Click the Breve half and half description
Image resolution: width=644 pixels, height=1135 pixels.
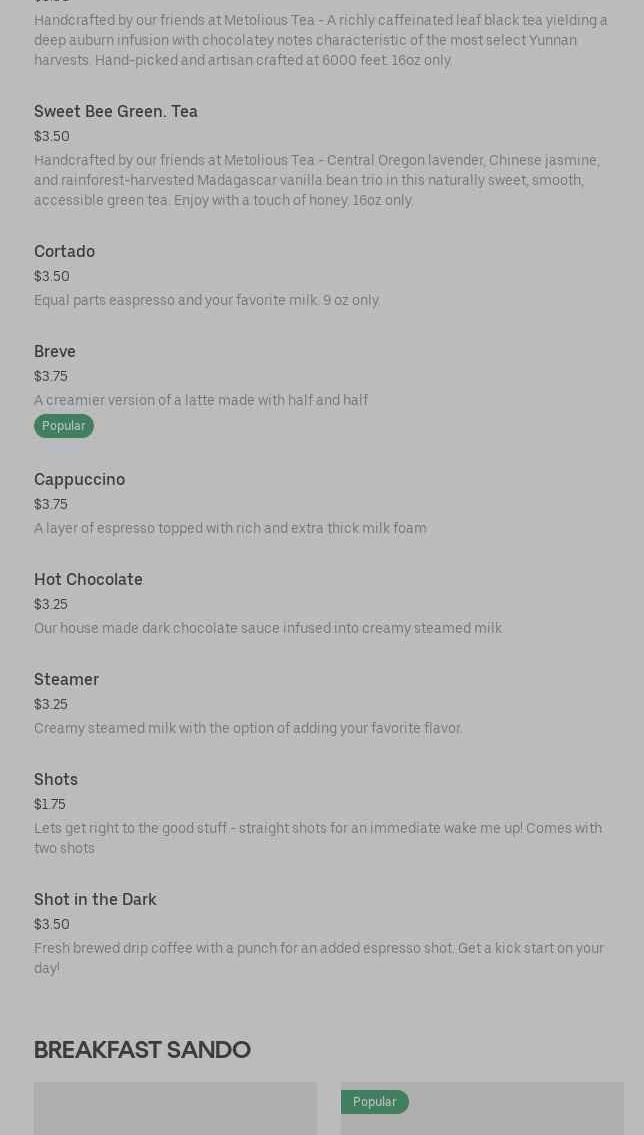(x=201, y=400)
